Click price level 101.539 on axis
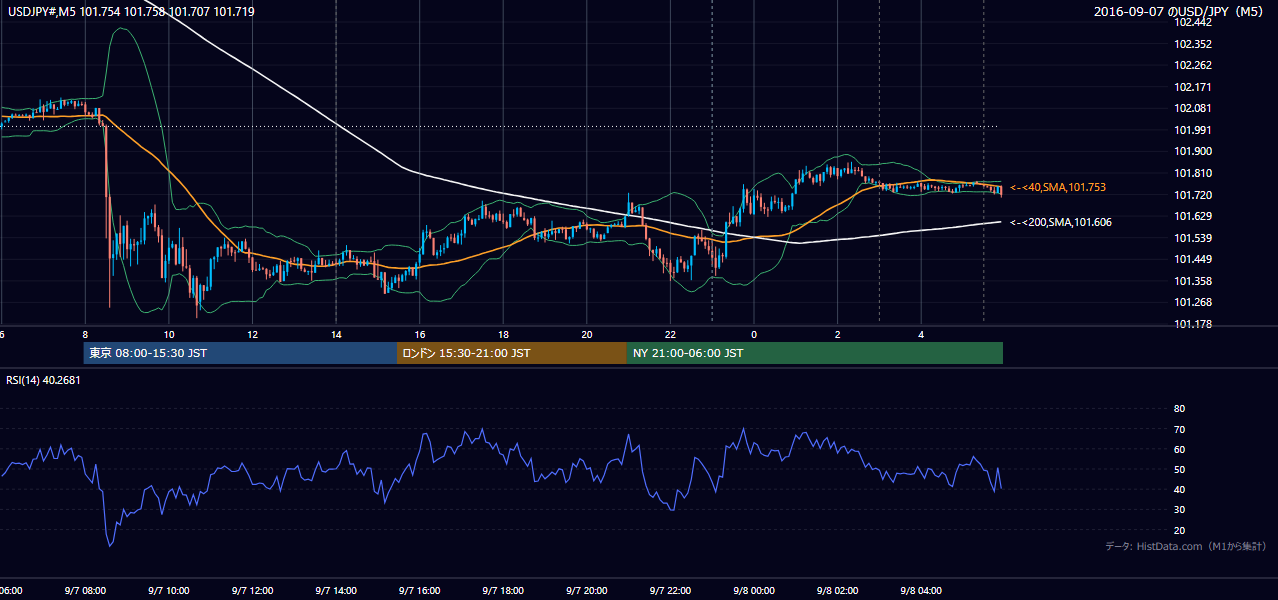Image resolution: width=1278 pixels, height=600 pixels. 1192,238
